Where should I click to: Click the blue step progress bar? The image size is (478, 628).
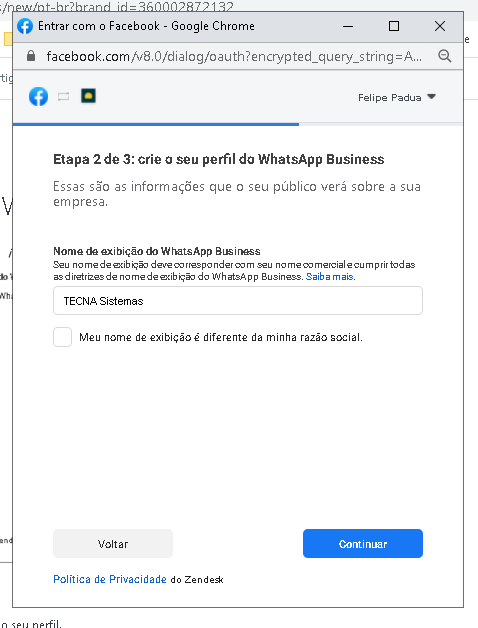click(156, 124)
